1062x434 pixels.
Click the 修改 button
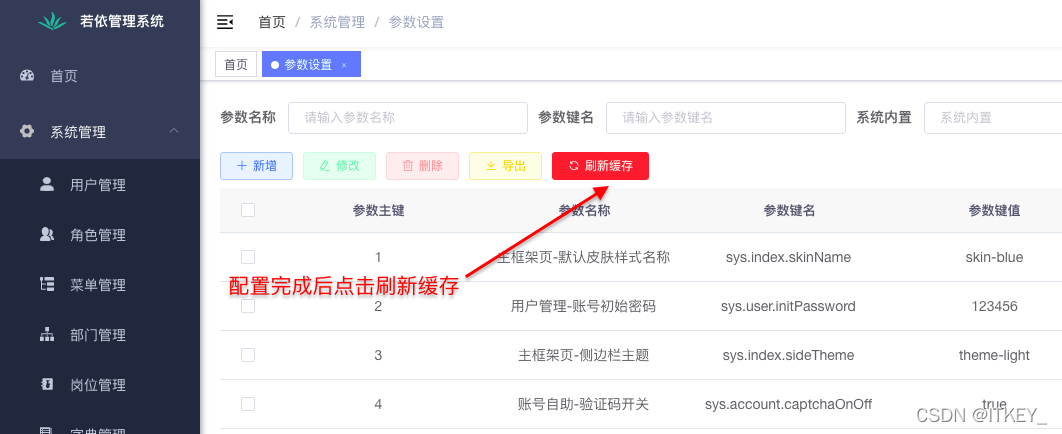pos(339,166)
